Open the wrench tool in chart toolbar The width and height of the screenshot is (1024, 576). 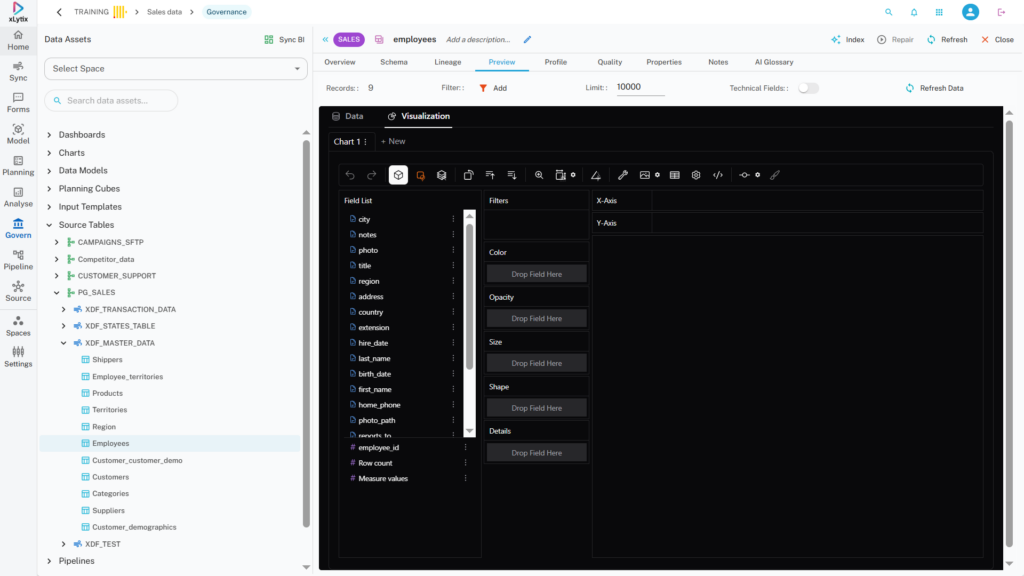[622, 175]
